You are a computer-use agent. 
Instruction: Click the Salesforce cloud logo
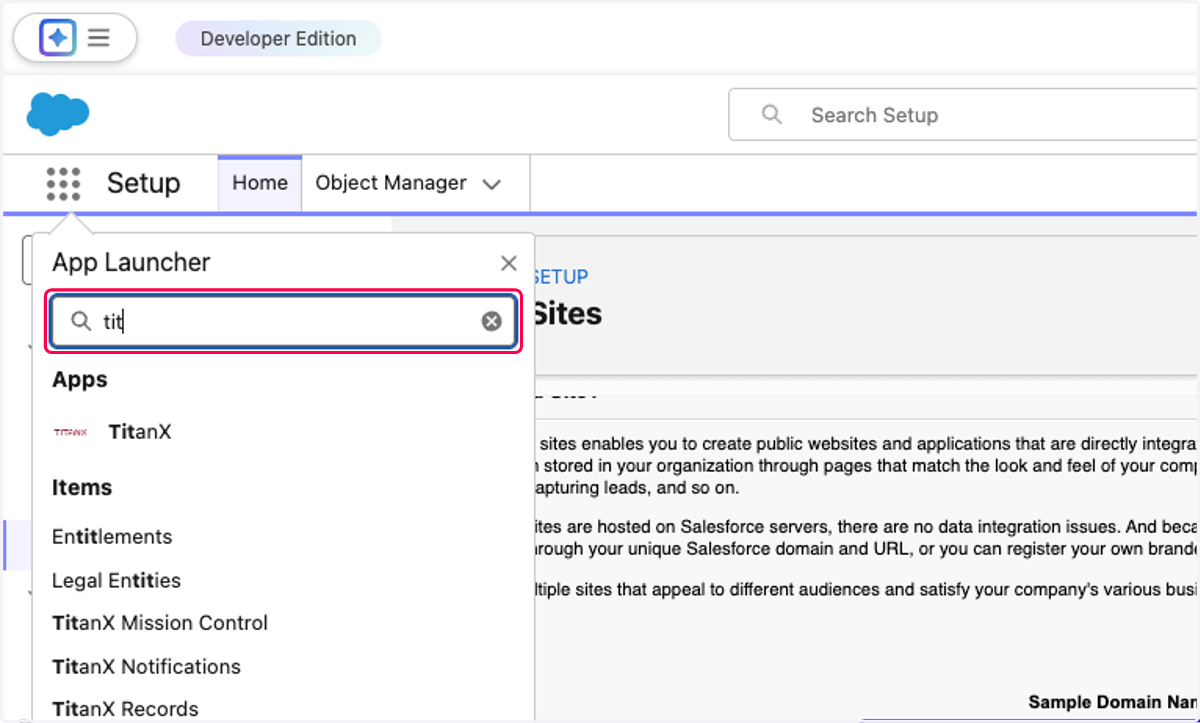tap(58, 114)
